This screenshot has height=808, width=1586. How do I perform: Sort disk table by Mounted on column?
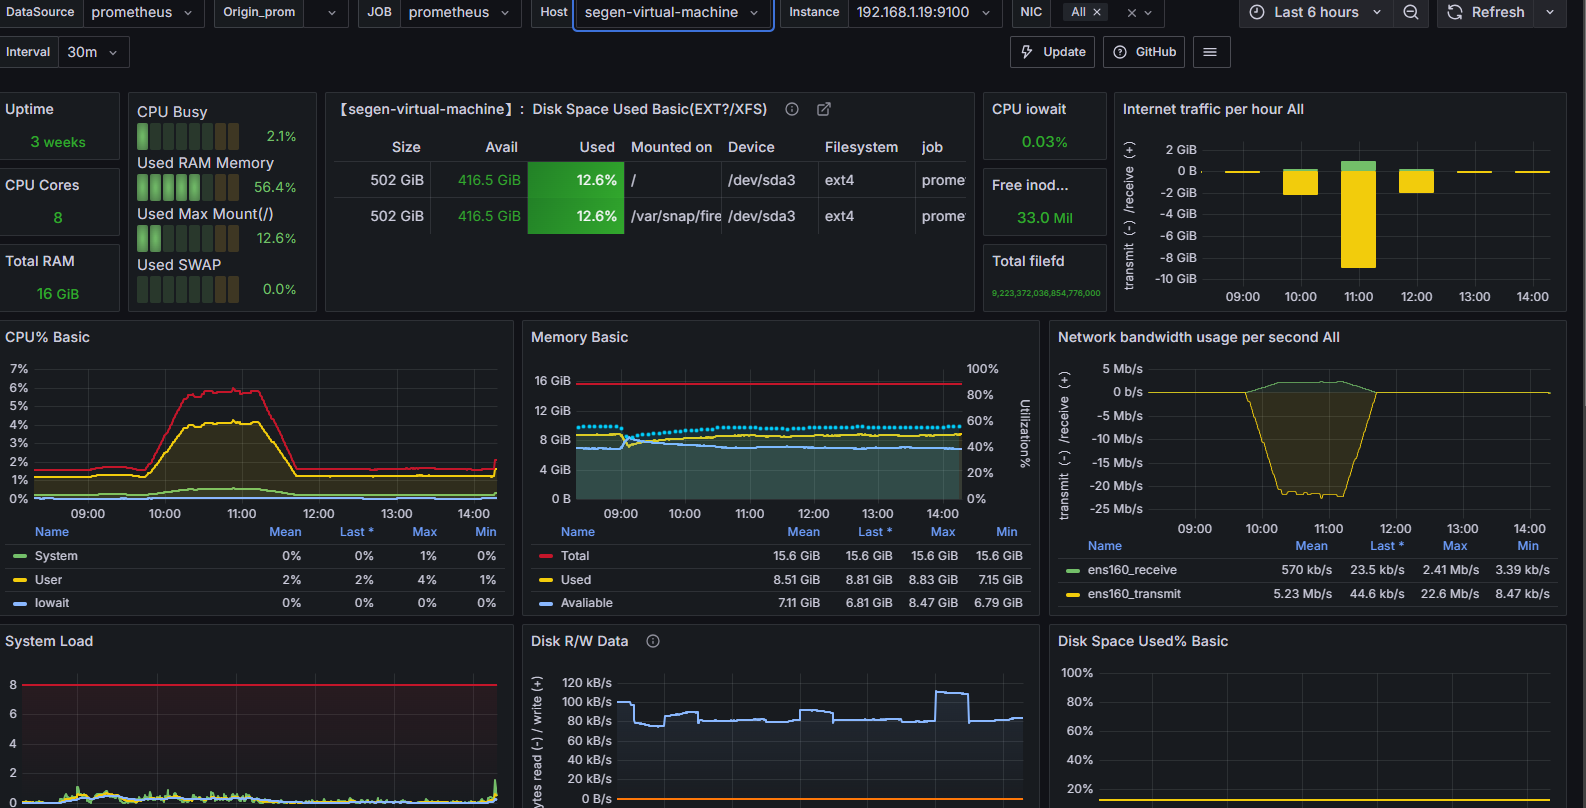[671, 147]
